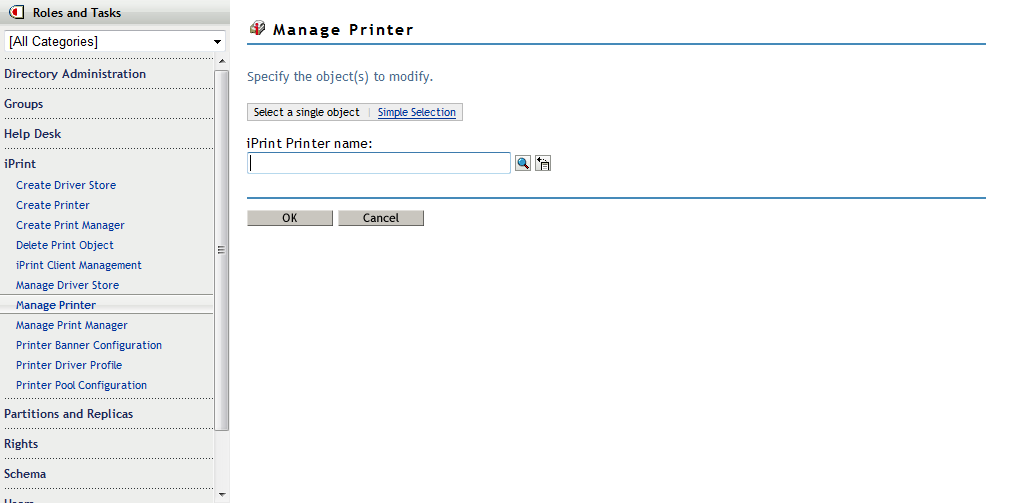
Task: Click sidebar scrollbar up arrow
Action: tap(221, 61)
